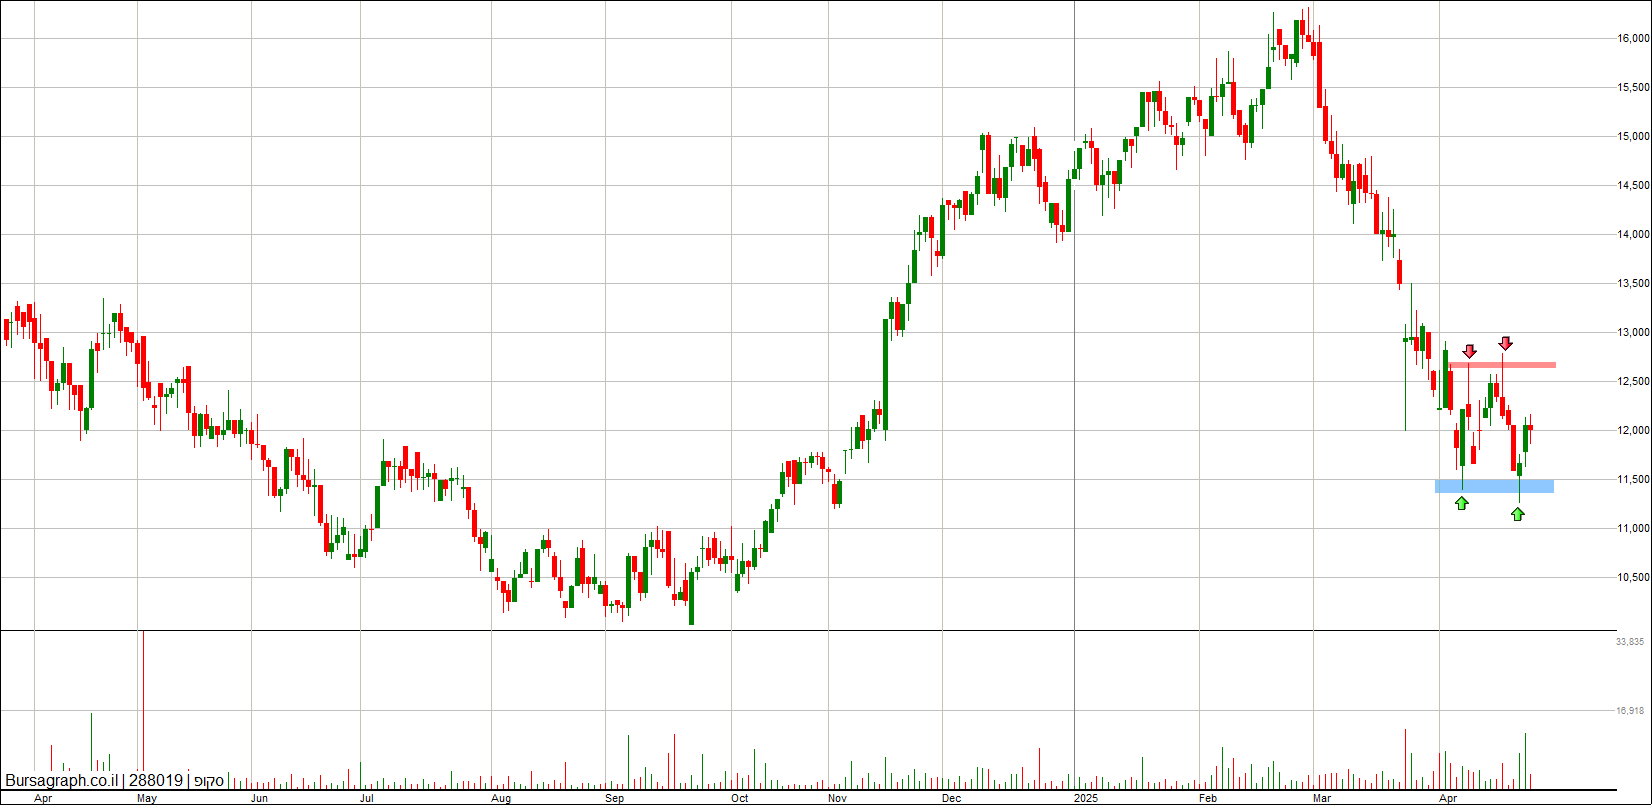The height and width of the screenshot is (805, 1652).
Task: Click the Sep date axis label
Action: coord(615,799)
